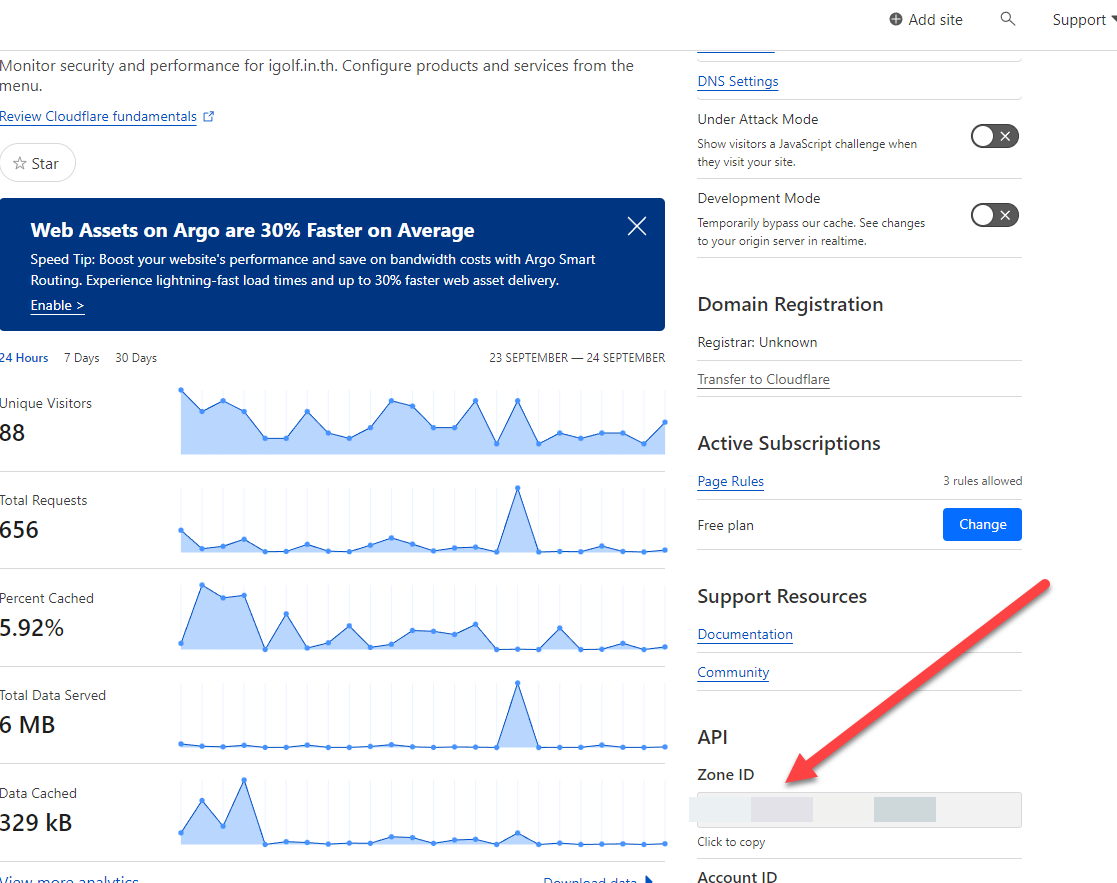Click the '23 SEPTEMBER — 24 SEPTEMBER' date range
This screenshot has height=883, width=1117.
[577, 357]
